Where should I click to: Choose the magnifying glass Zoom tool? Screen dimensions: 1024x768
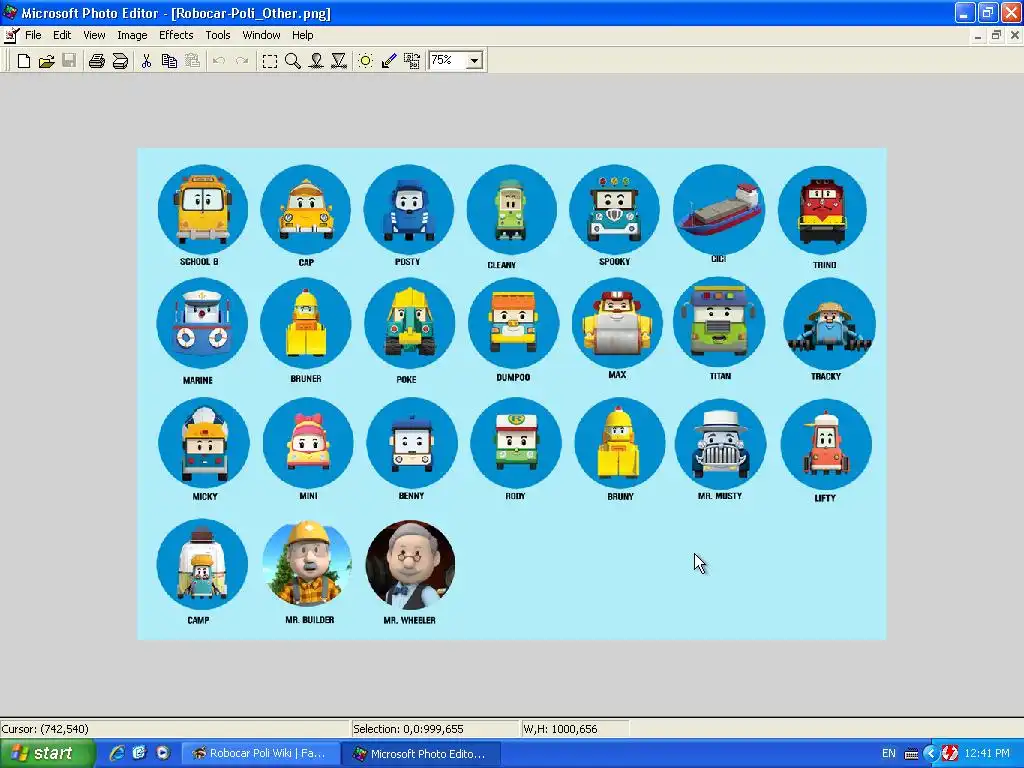(x=293, y=61)
